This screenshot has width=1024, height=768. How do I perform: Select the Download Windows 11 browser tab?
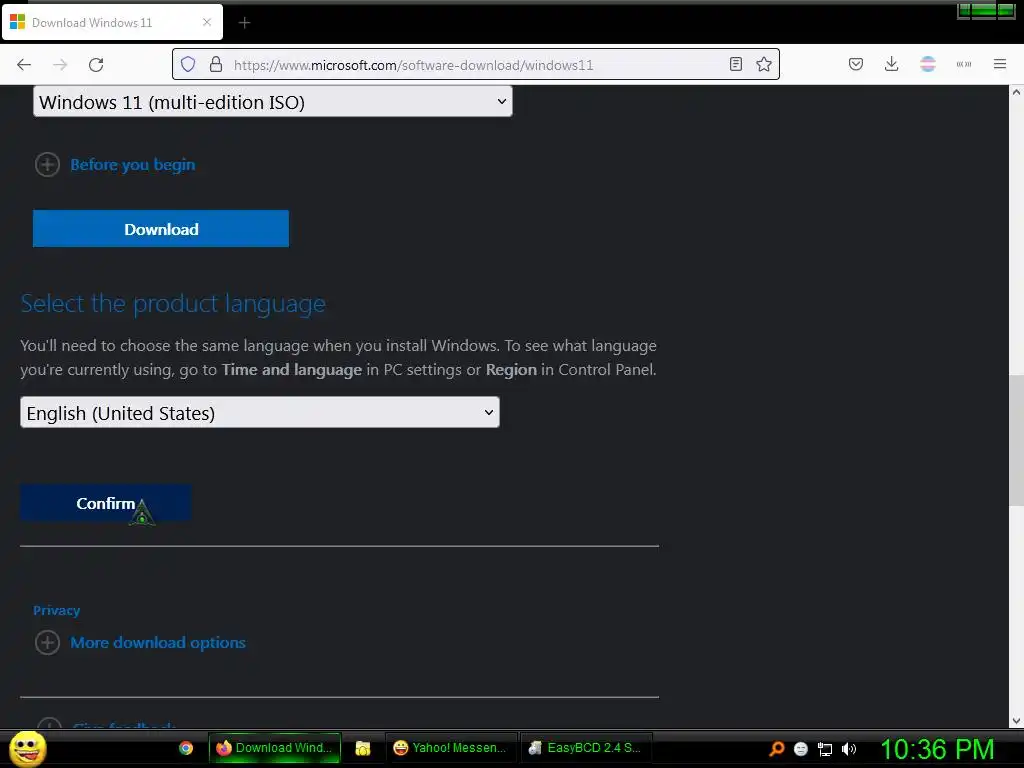tap(112, 22)
